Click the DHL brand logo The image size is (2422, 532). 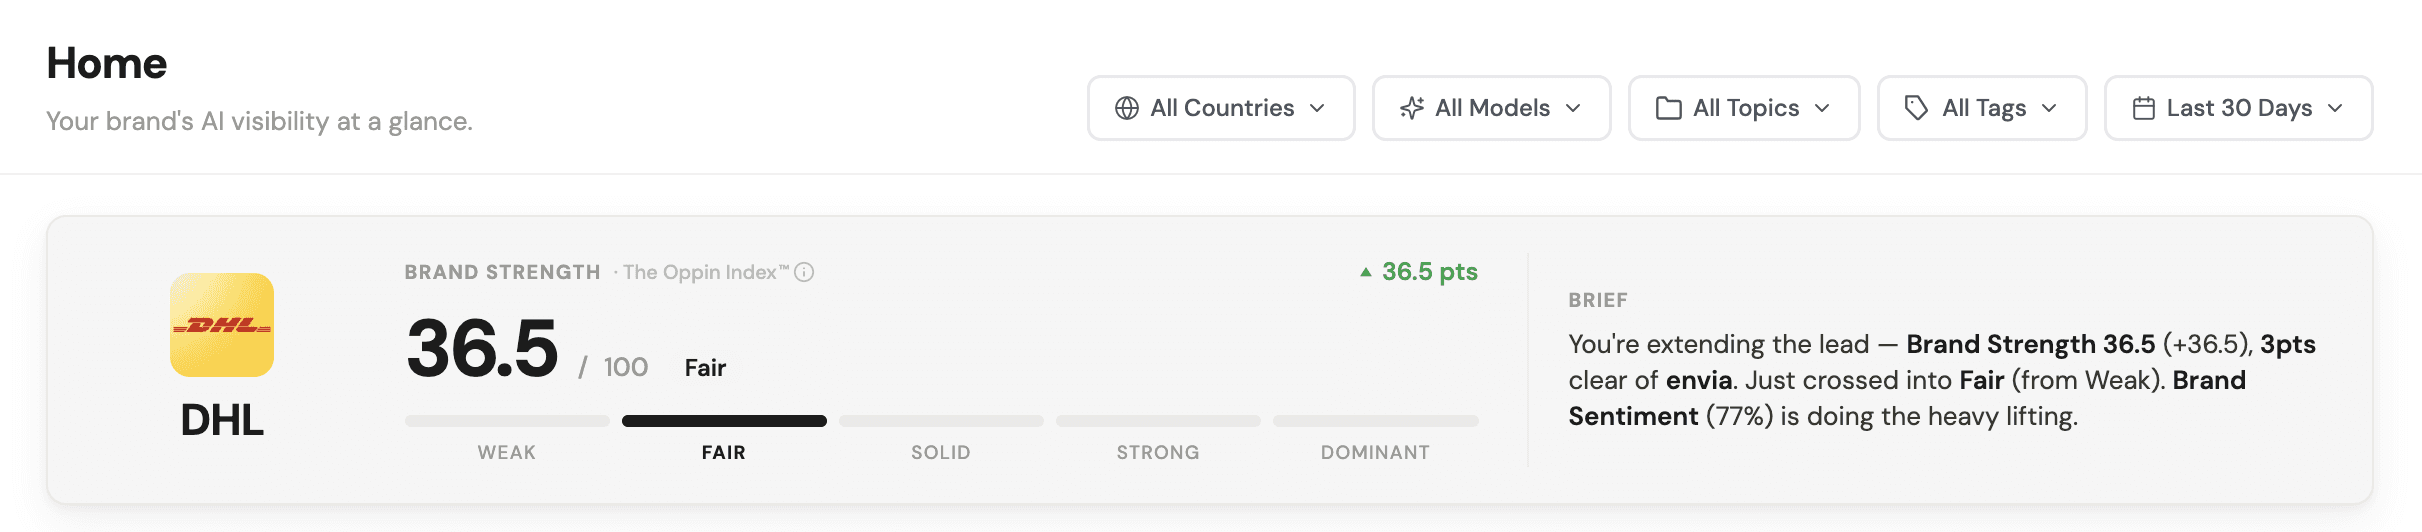[222, 325]
